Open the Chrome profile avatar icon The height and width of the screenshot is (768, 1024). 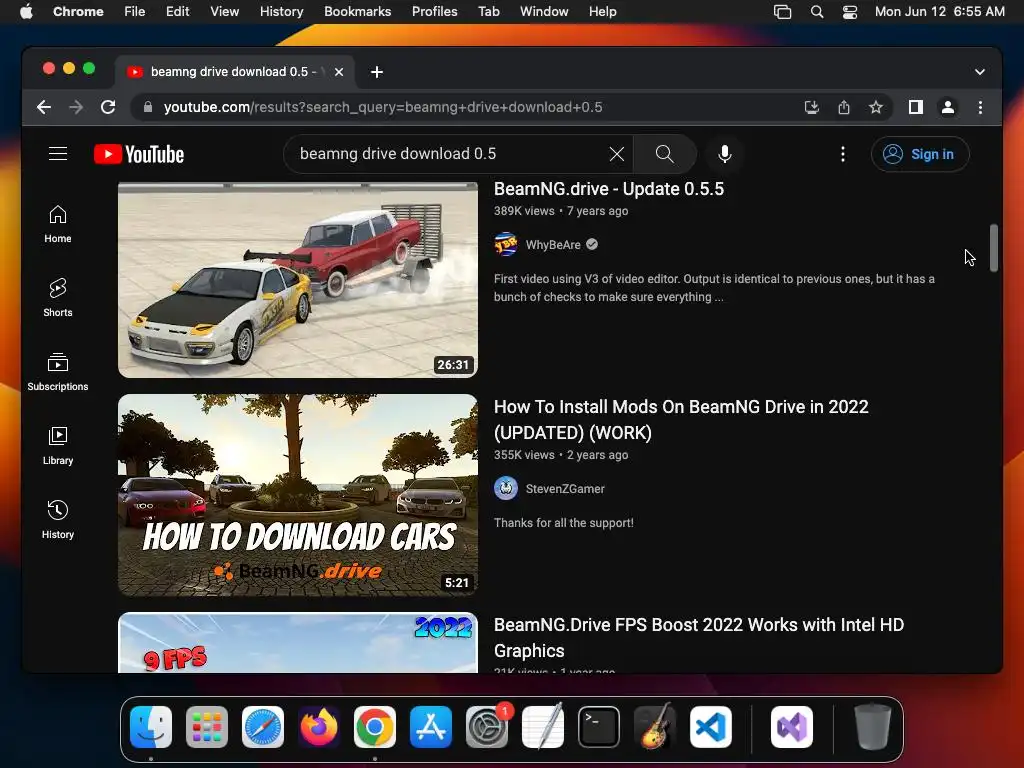click(948, 107)
